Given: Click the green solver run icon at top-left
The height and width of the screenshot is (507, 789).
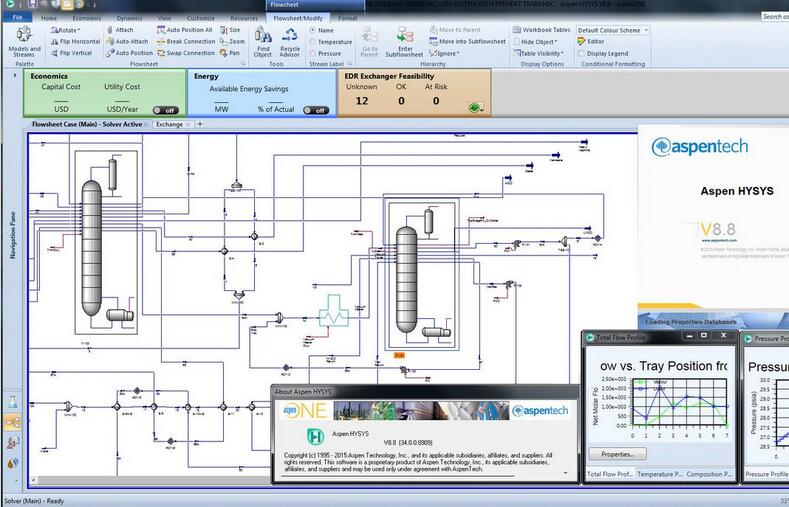Looking at the screenshot, I should [x=9, y=4].
